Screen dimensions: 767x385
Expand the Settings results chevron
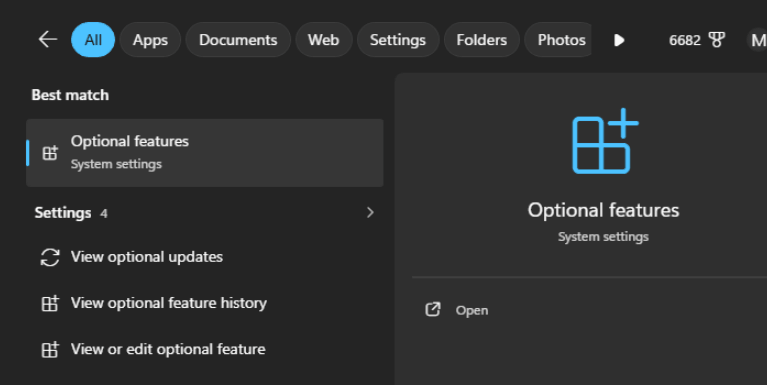tap(370, 212)
